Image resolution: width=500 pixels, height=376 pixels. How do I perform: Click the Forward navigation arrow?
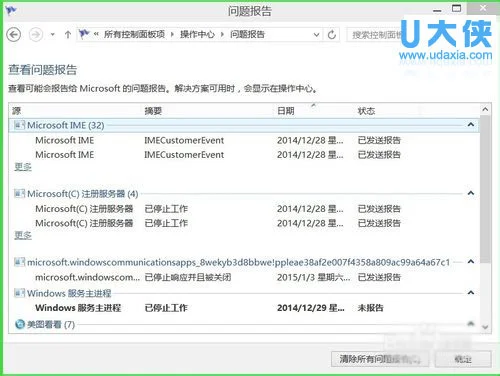coord(36,34)
